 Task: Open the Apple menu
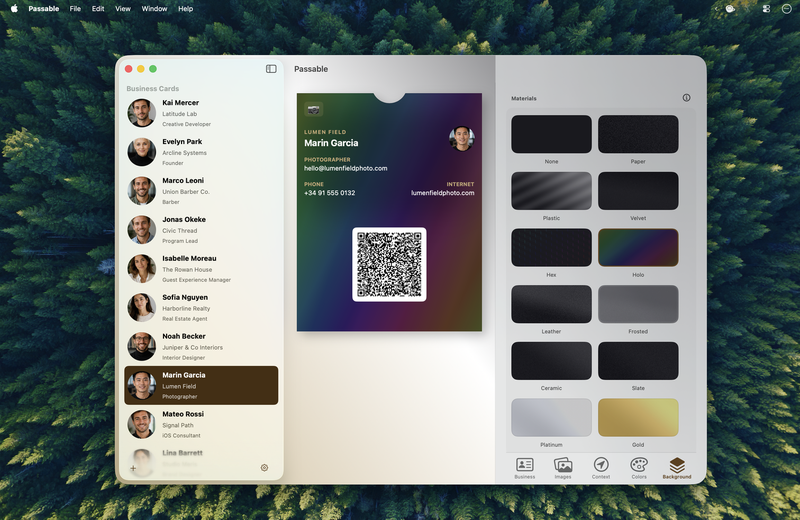click(14, 9)
